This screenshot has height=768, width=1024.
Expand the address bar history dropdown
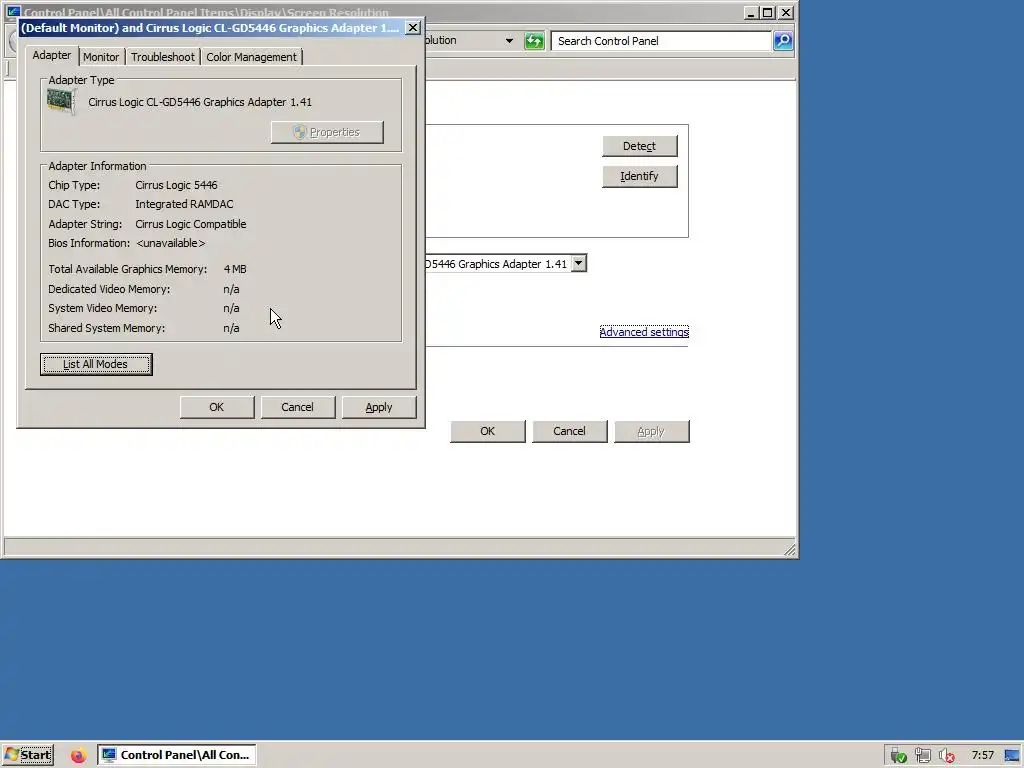(x=509, y=40)
